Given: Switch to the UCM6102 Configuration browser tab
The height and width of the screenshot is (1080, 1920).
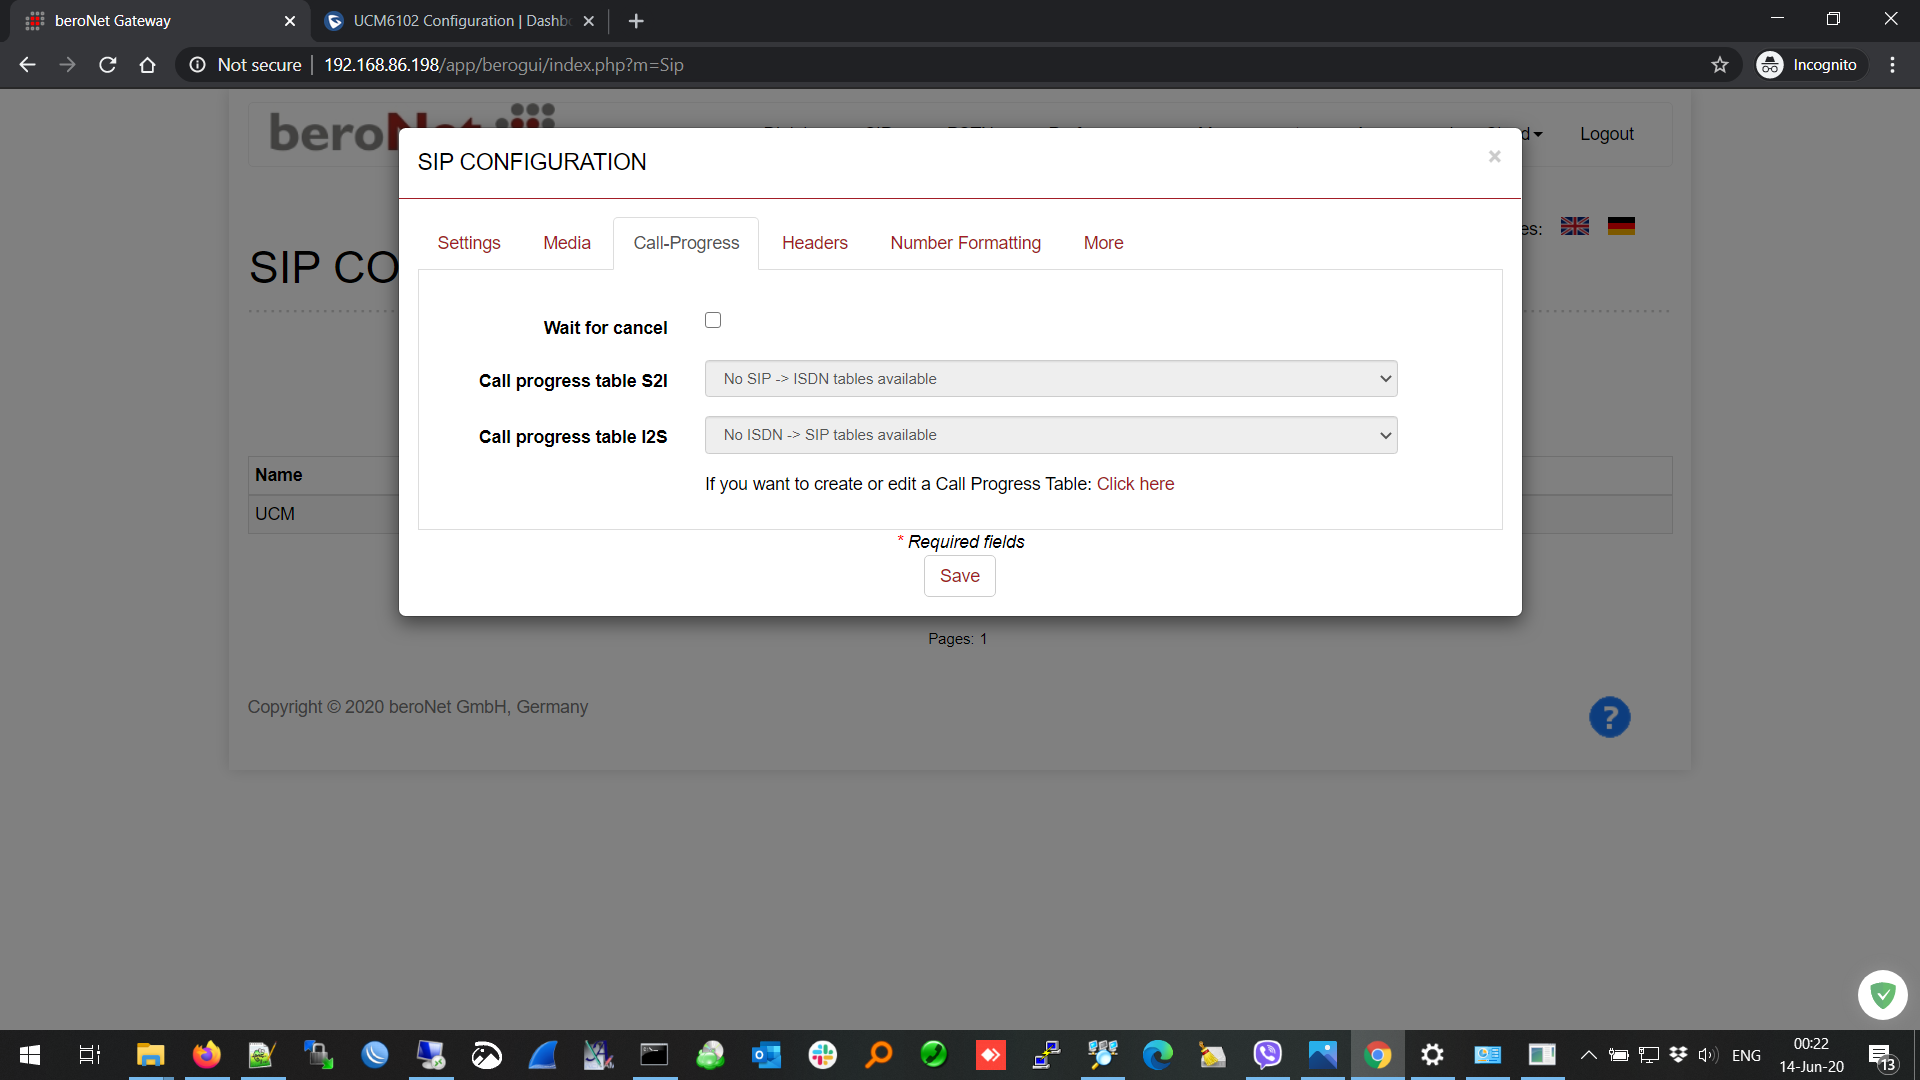Looking at the screenshot, I should pos(460,21).
